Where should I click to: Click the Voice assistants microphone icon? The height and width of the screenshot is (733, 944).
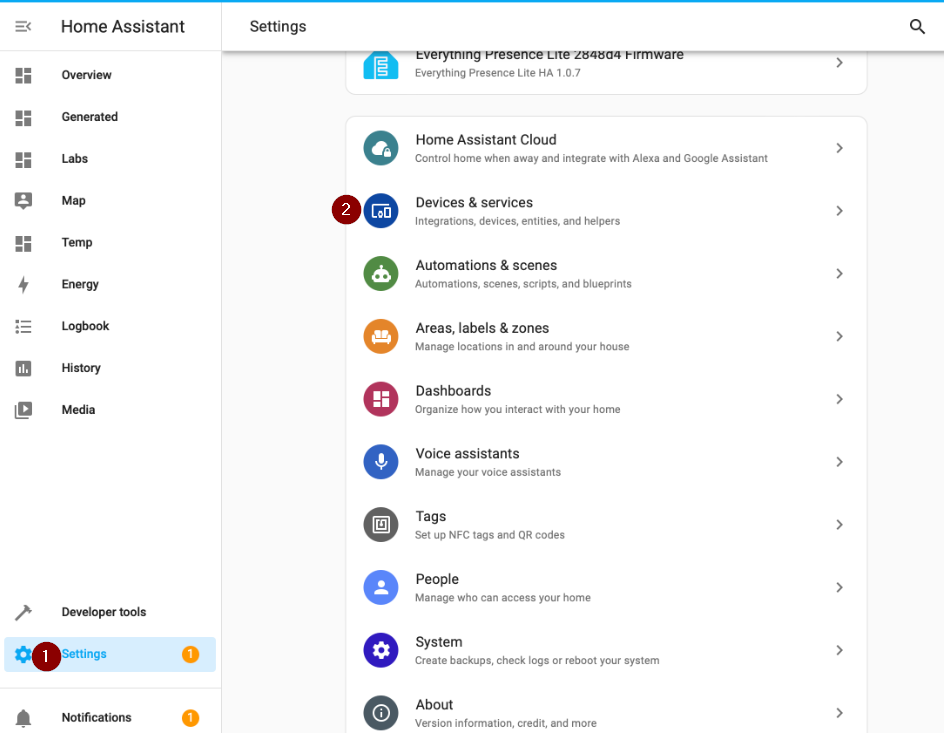(x=381, y=462)
